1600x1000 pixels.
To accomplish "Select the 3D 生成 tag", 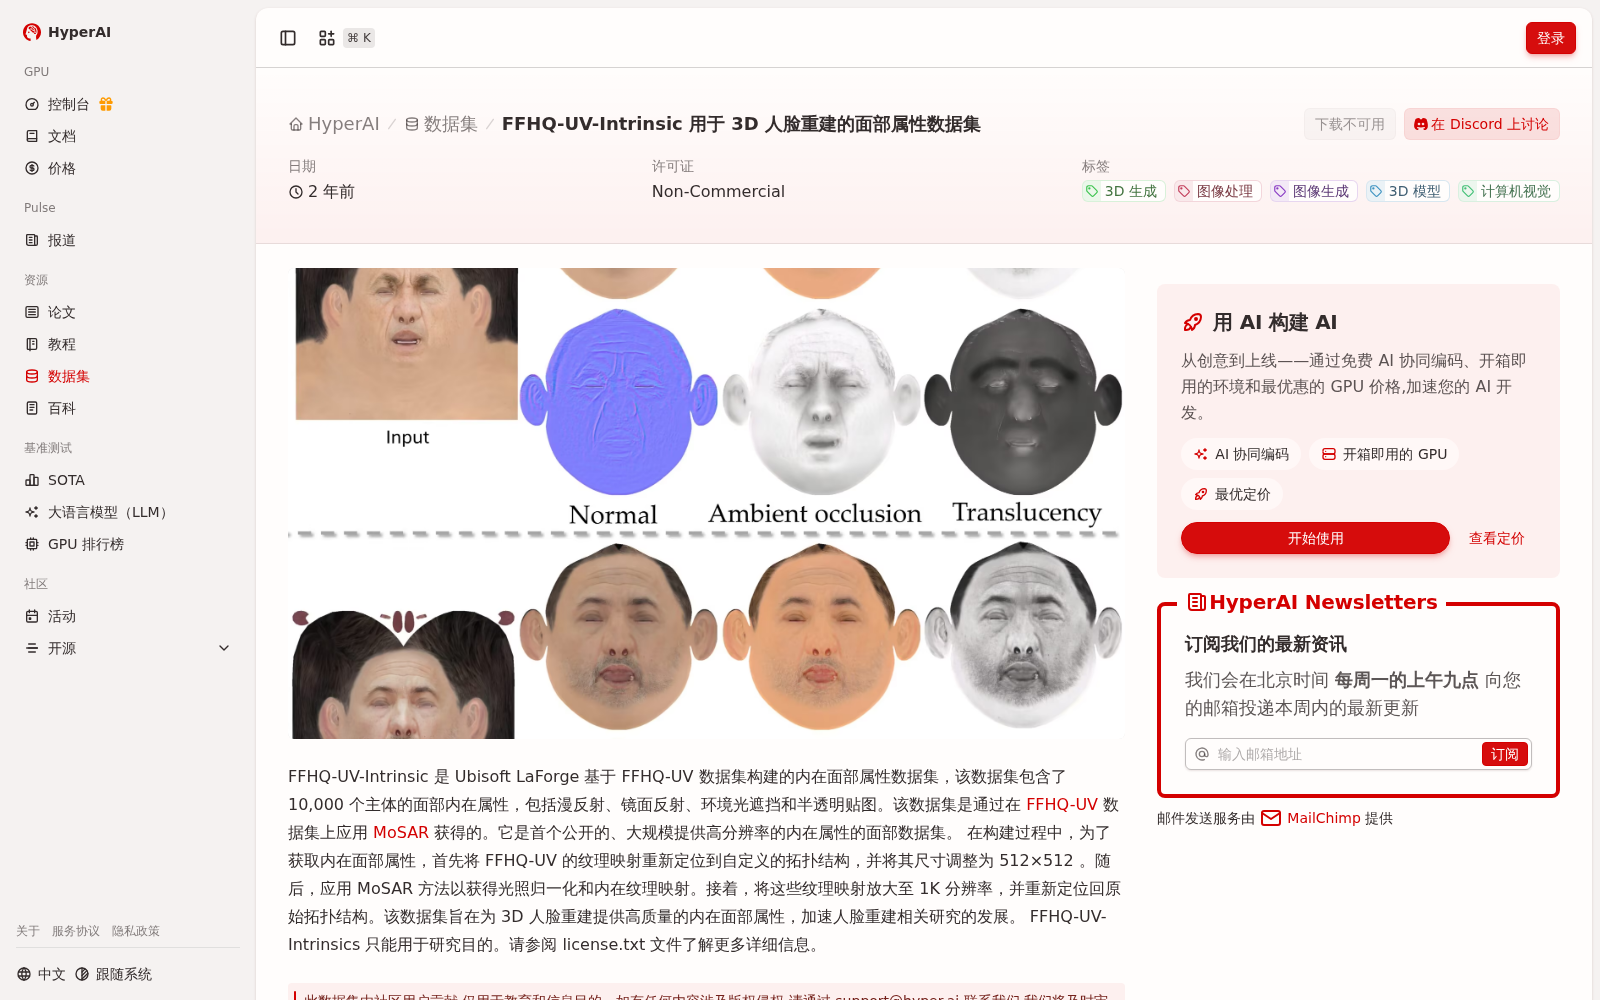I will point(1123,191).
